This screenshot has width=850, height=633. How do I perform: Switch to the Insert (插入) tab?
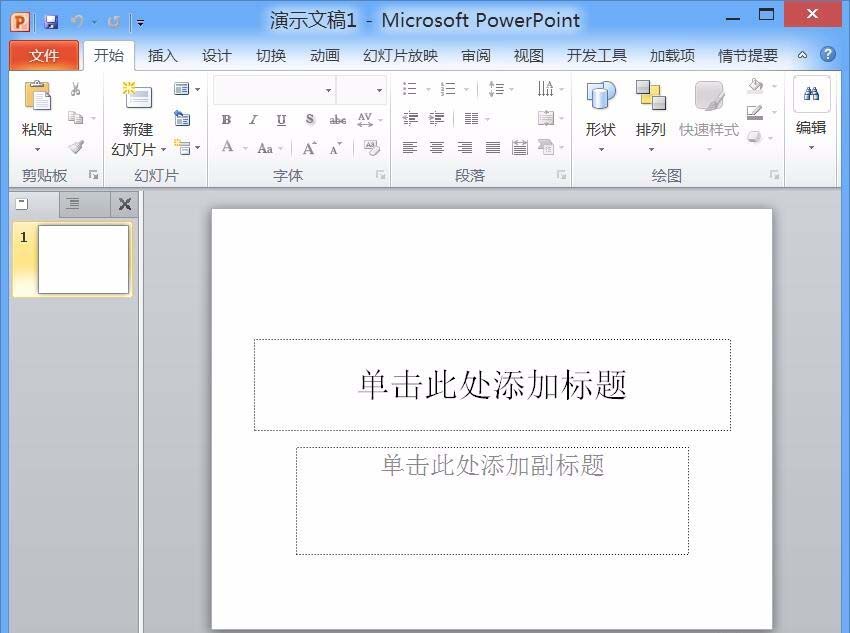point(162,56)
